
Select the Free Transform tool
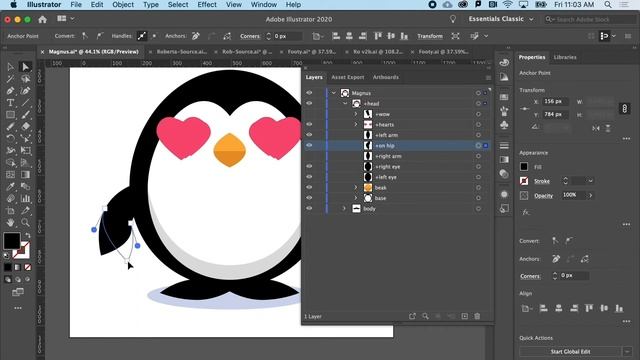click(26, 151)
